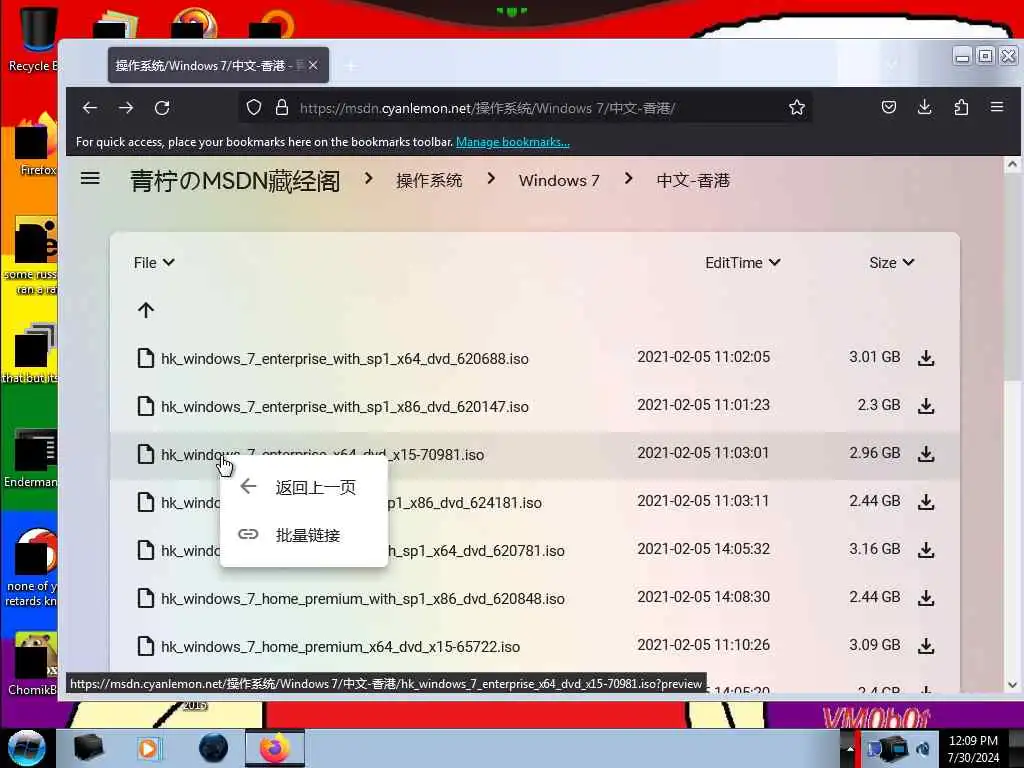The image size is (1024, 768).
Task: Click the 2021-02-05 11:02:05 edit time
Action: pyautogui.click(x=703, y=357)
